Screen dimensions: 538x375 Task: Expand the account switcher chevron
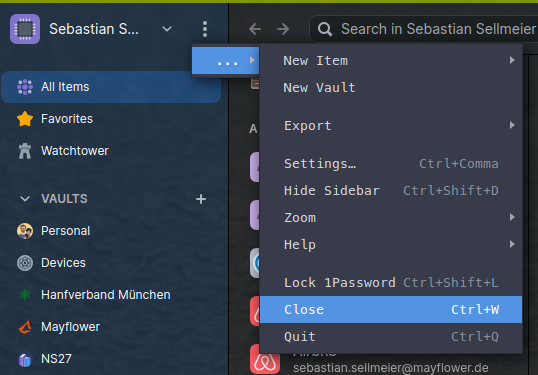[167, 29]
